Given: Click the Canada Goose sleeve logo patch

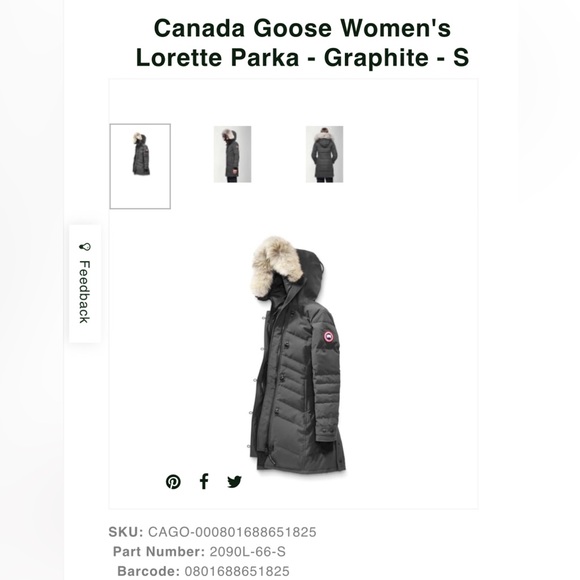Looking at the screenshot, I should coord(328,337).
